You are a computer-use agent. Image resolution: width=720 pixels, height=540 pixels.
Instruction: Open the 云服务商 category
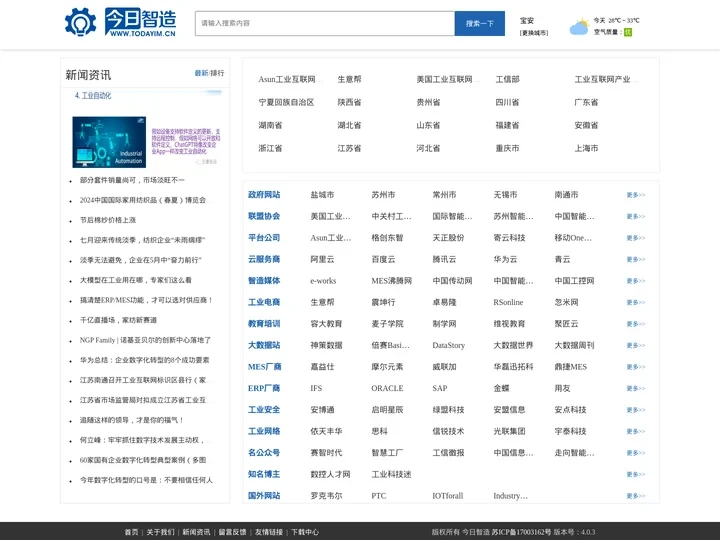tap(264, 259)
